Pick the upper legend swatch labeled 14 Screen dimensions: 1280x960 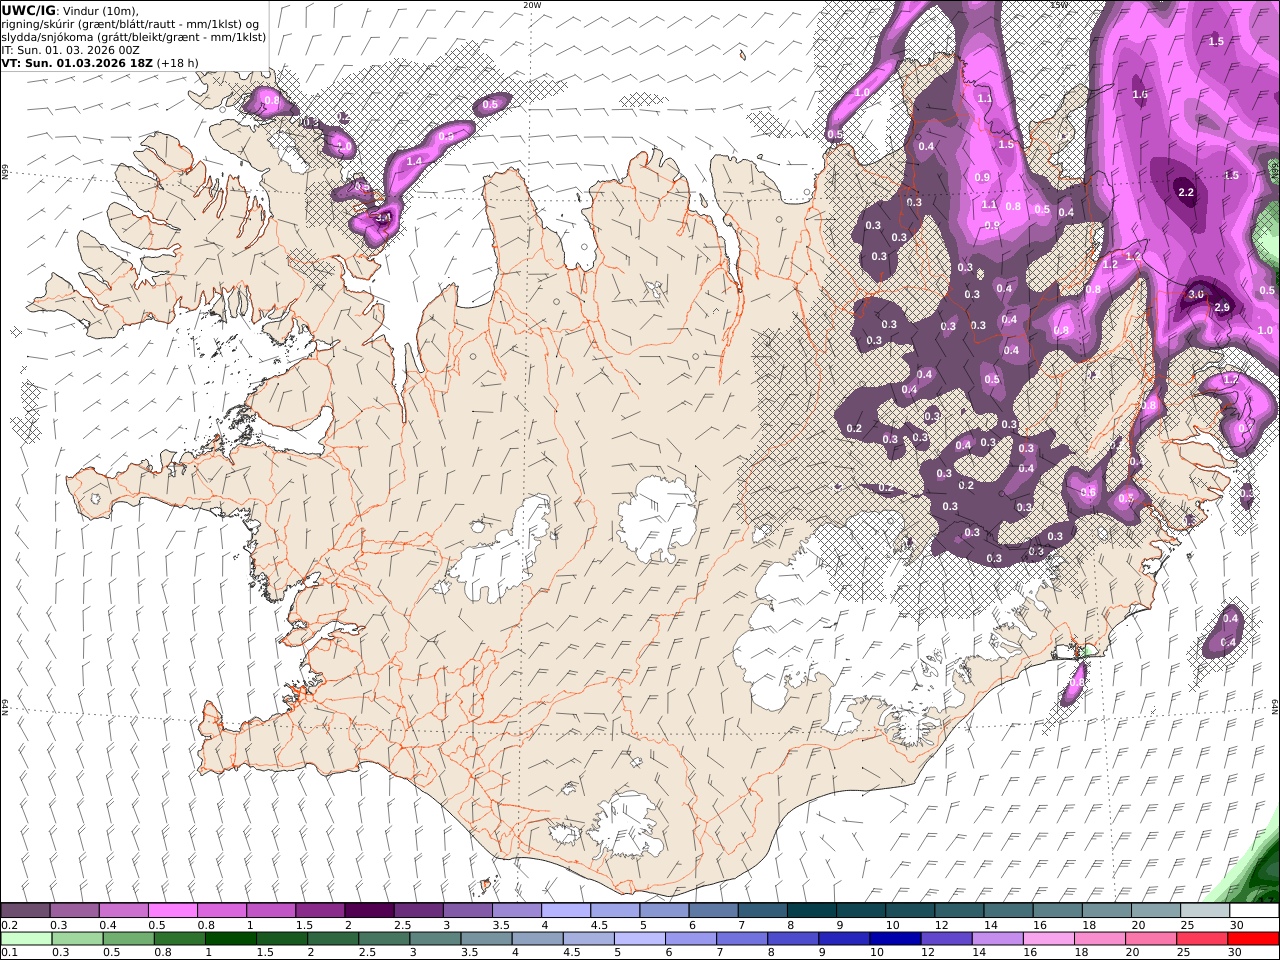click(1008, 910)
